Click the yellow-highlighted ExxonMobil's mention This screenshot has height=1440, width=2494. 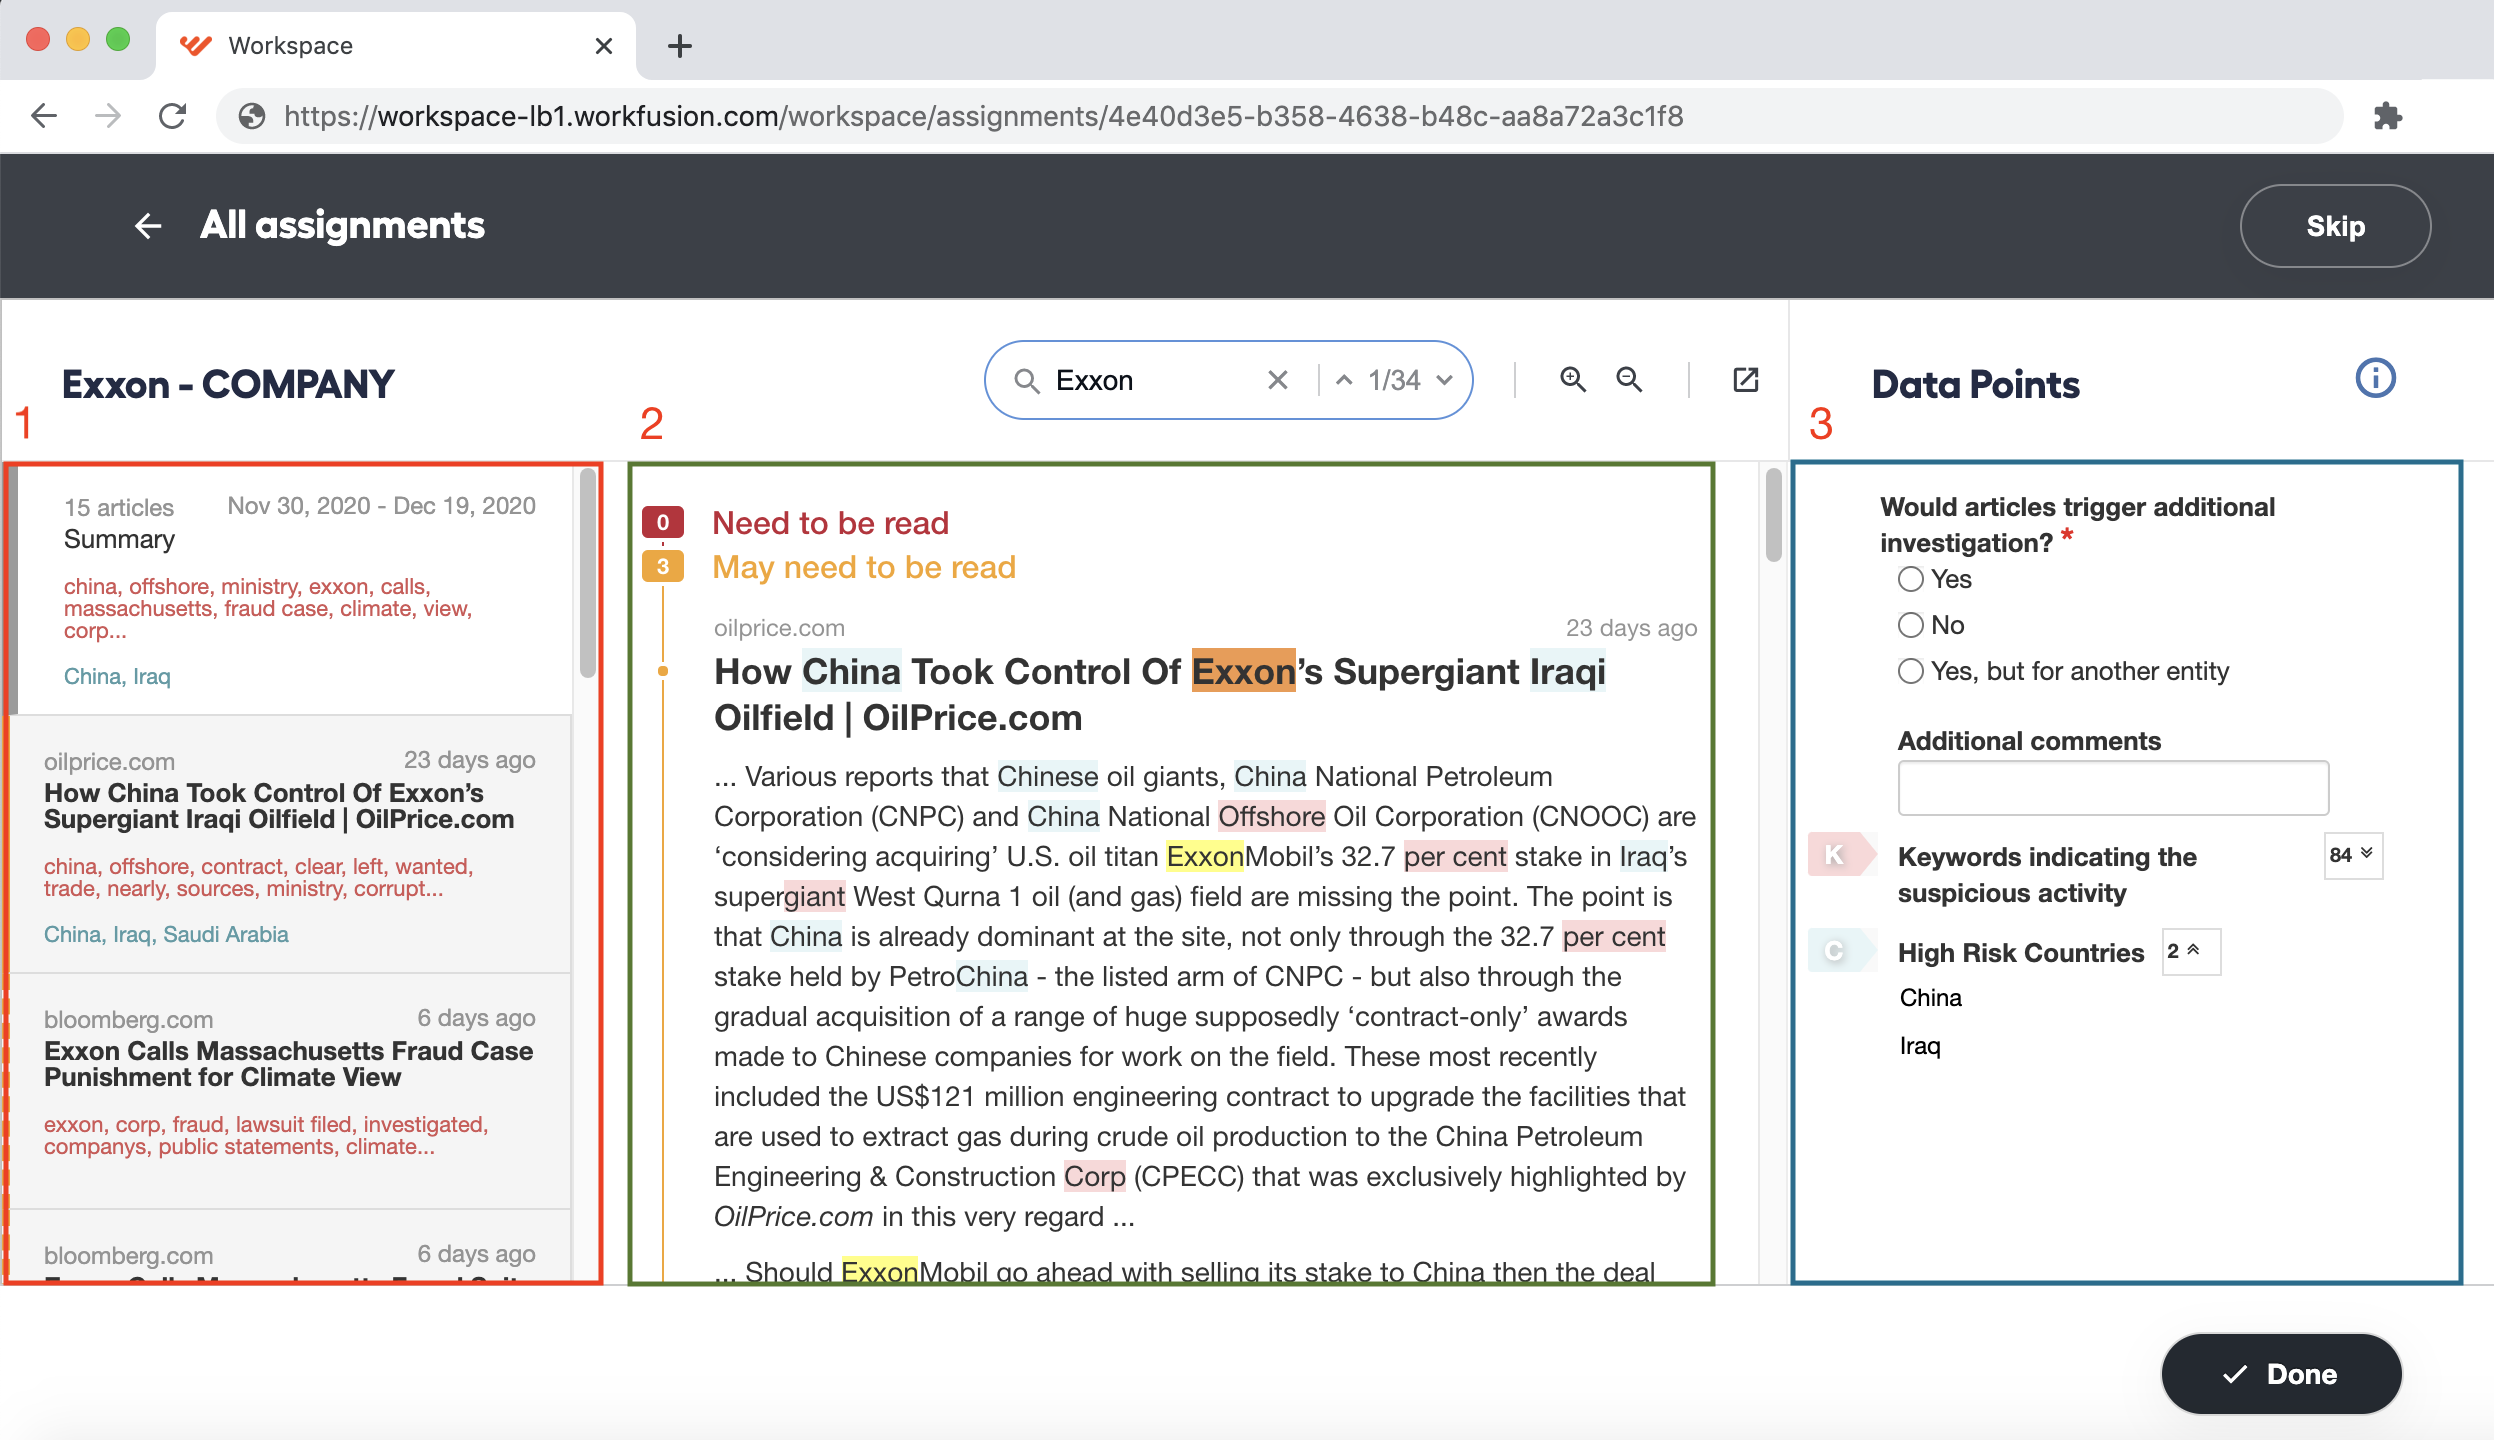(x=1204, y=857)
